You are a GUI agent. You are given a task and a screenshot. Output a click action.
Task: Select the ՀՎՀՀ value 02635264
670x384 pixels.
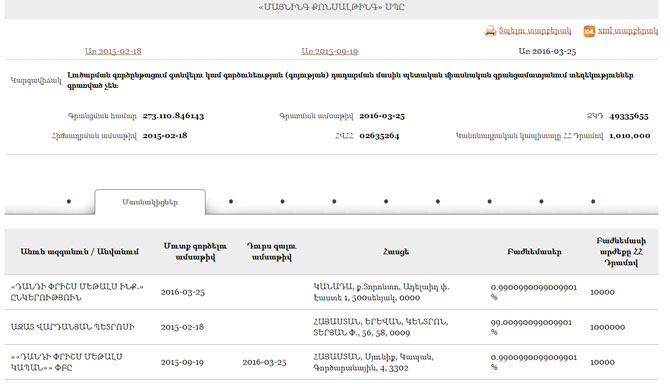[x=379, y=136]
